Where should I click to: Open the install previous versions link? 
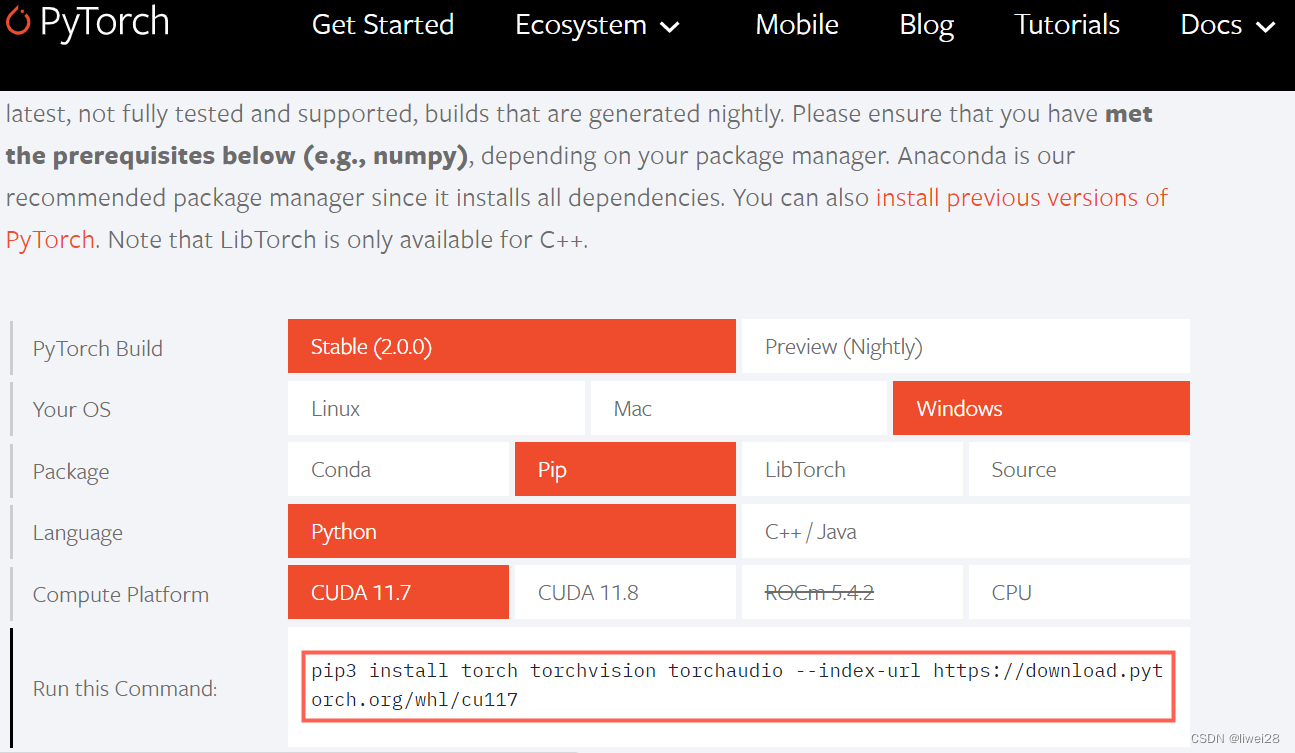tap(1020, 197)
